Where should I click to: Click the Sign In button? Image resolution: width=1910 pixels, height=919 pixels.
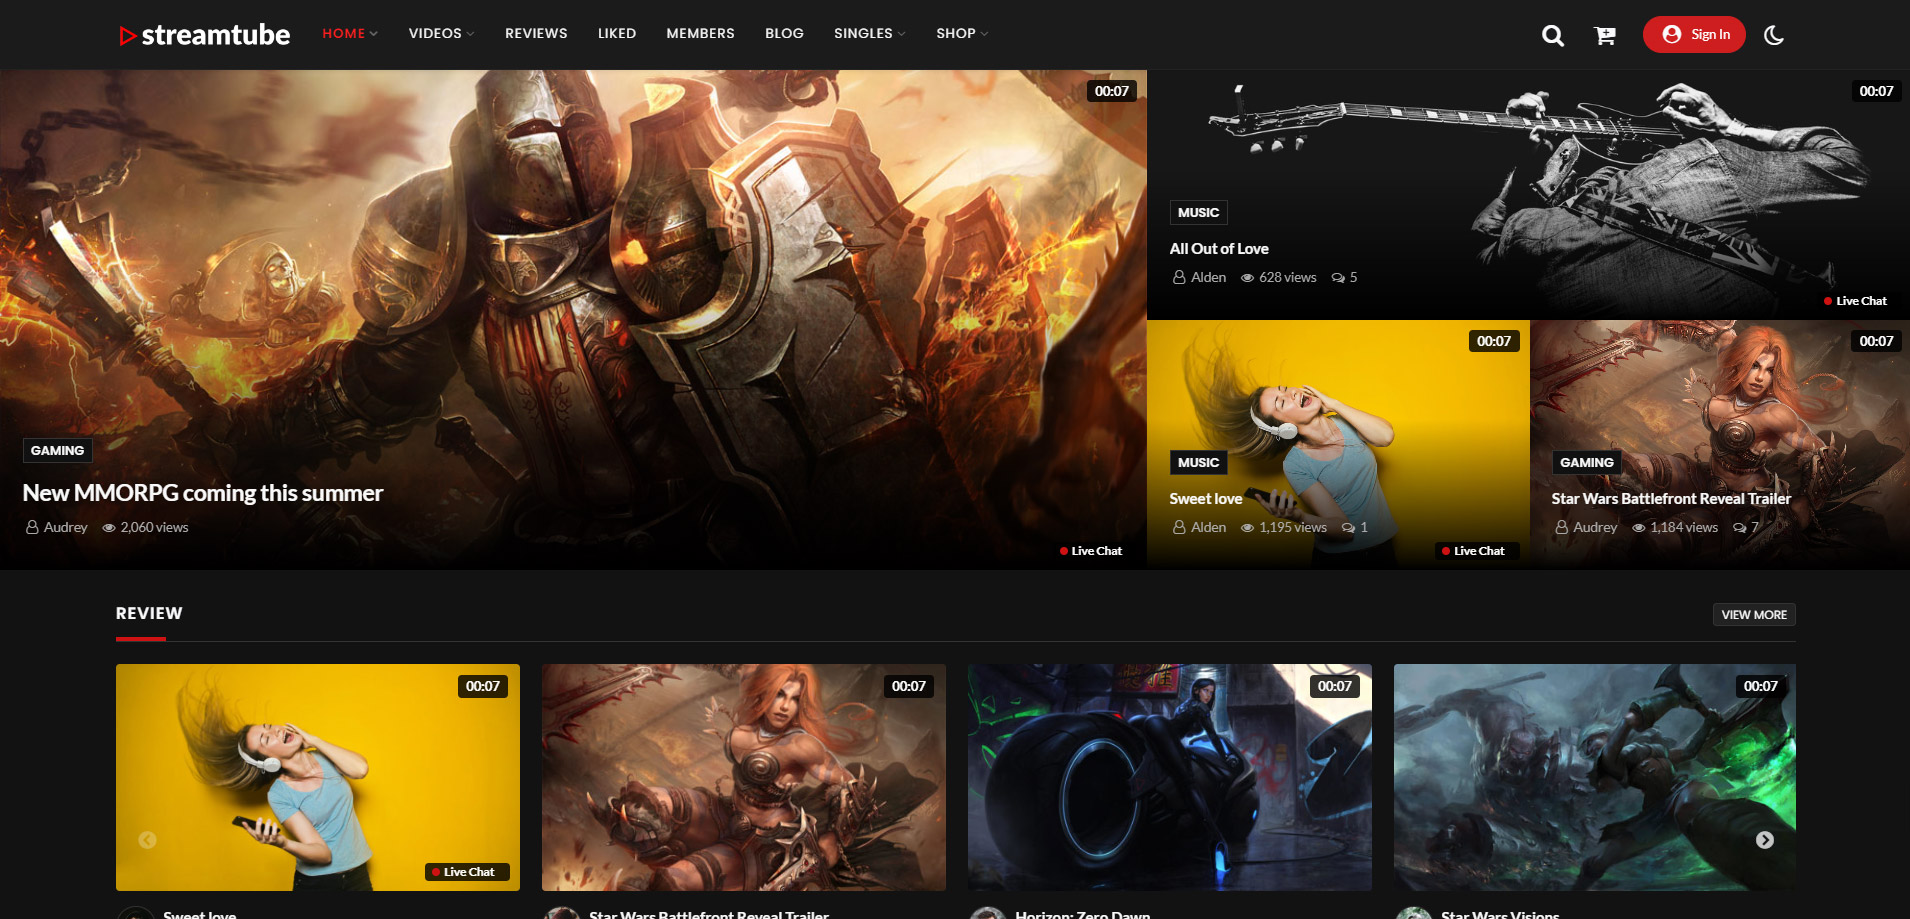point(1694,35)
